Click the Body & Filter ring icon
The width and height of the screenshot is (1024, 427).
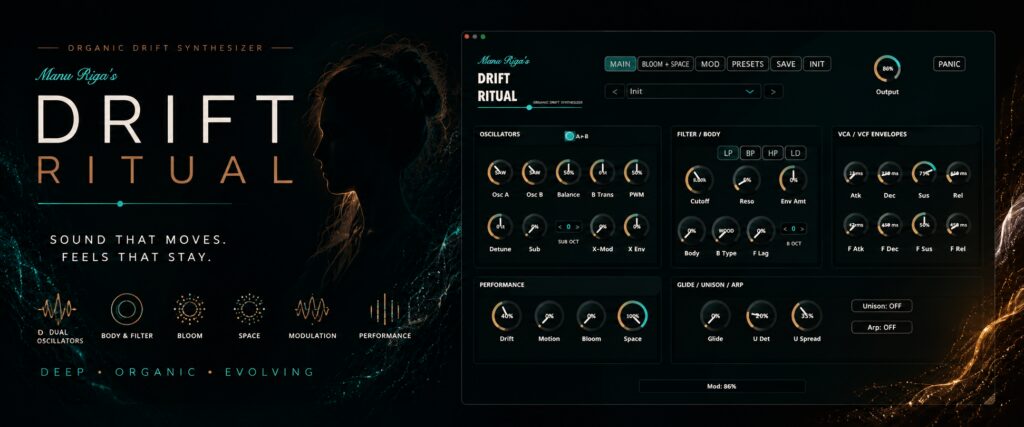(x=127, y=309)
